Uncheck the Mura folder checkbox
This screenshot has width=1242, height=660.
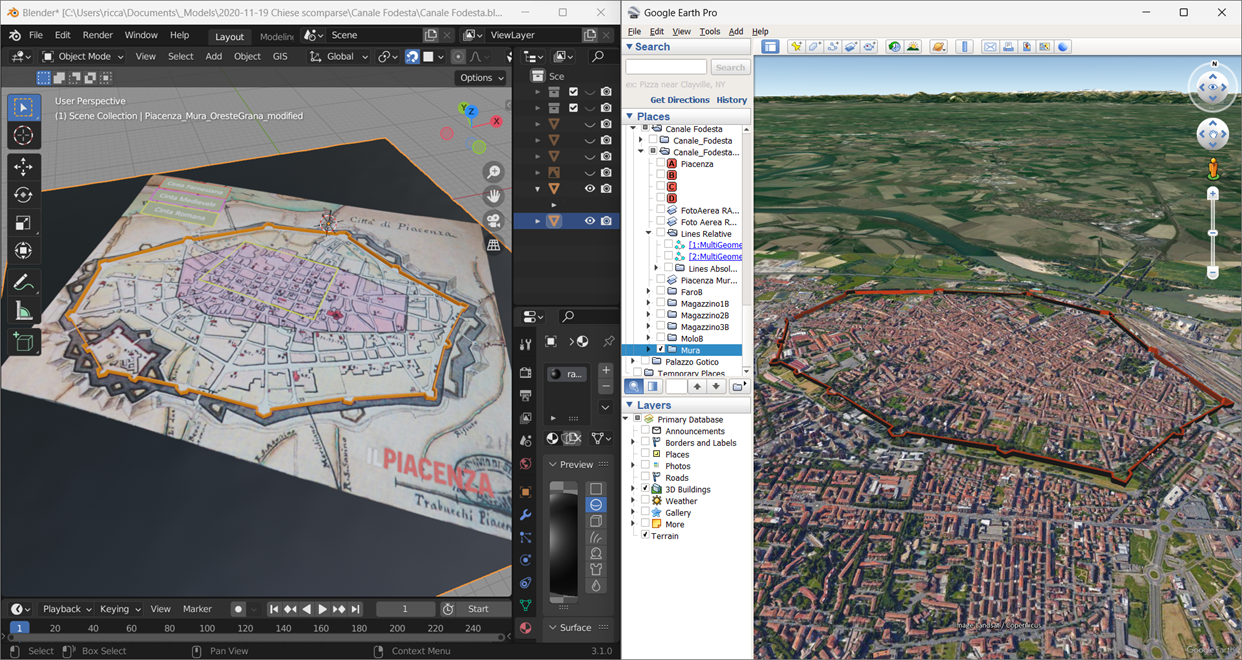660,350
